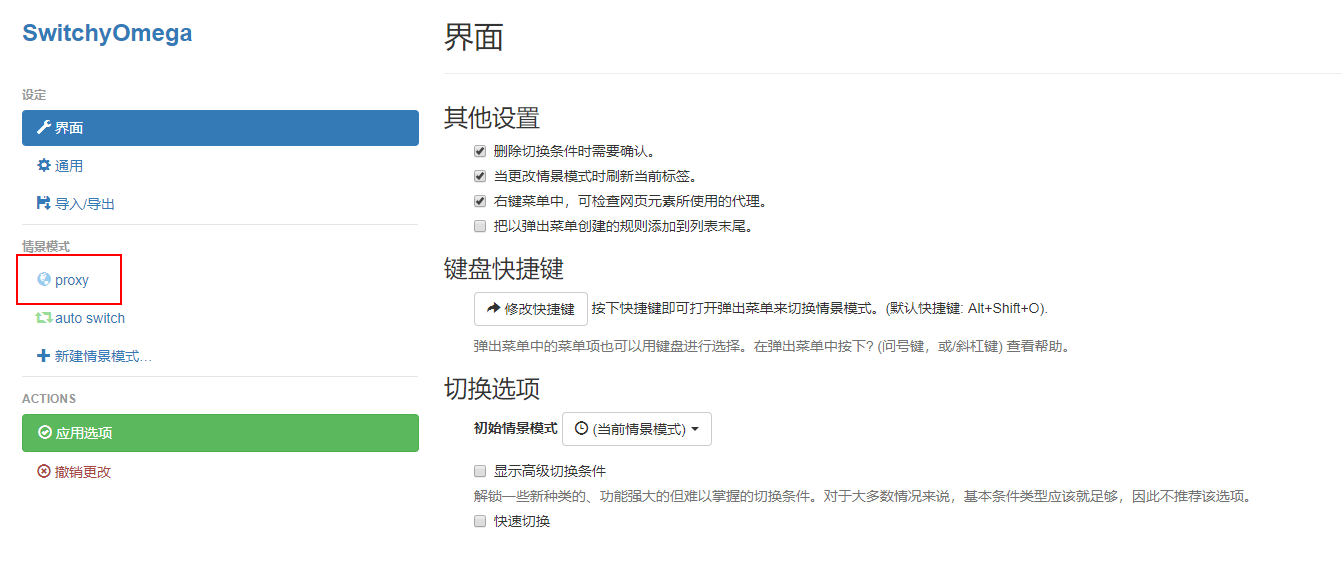This screenshot has width=1342, height=573.
Task: Click the gear icon beside 通用
Action: point(43,166)
